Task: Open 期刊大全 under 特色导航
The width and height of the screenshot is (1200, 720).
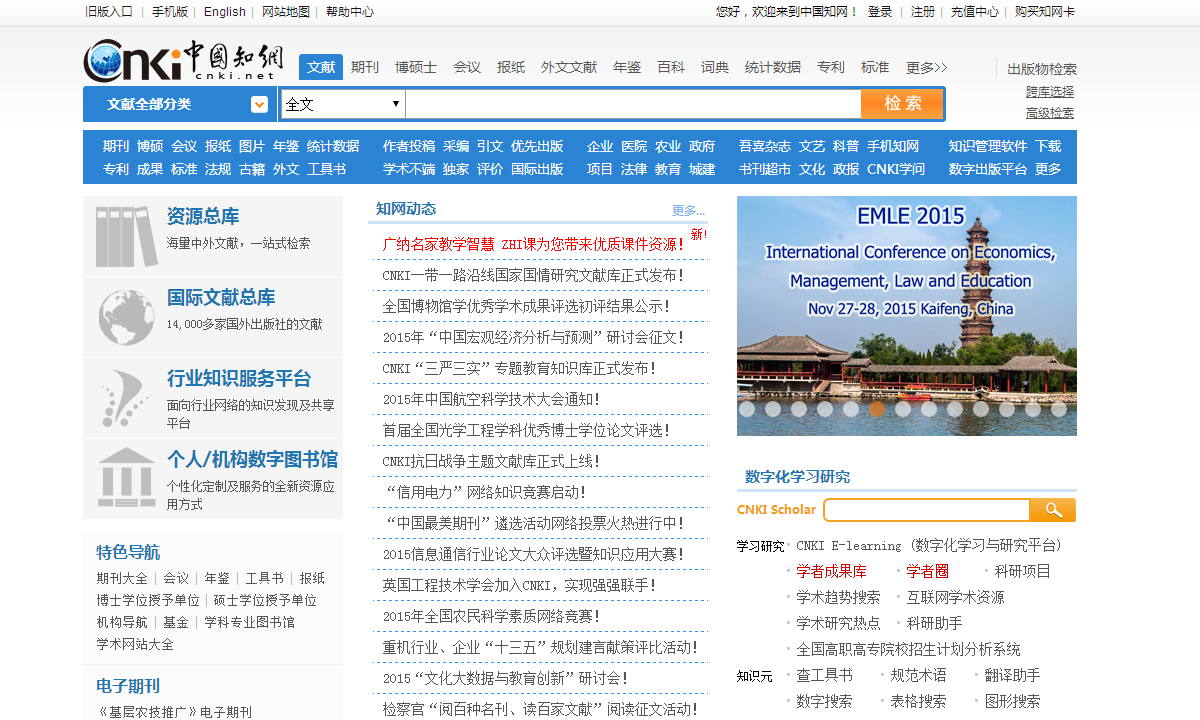Action: tap(122, 578)
